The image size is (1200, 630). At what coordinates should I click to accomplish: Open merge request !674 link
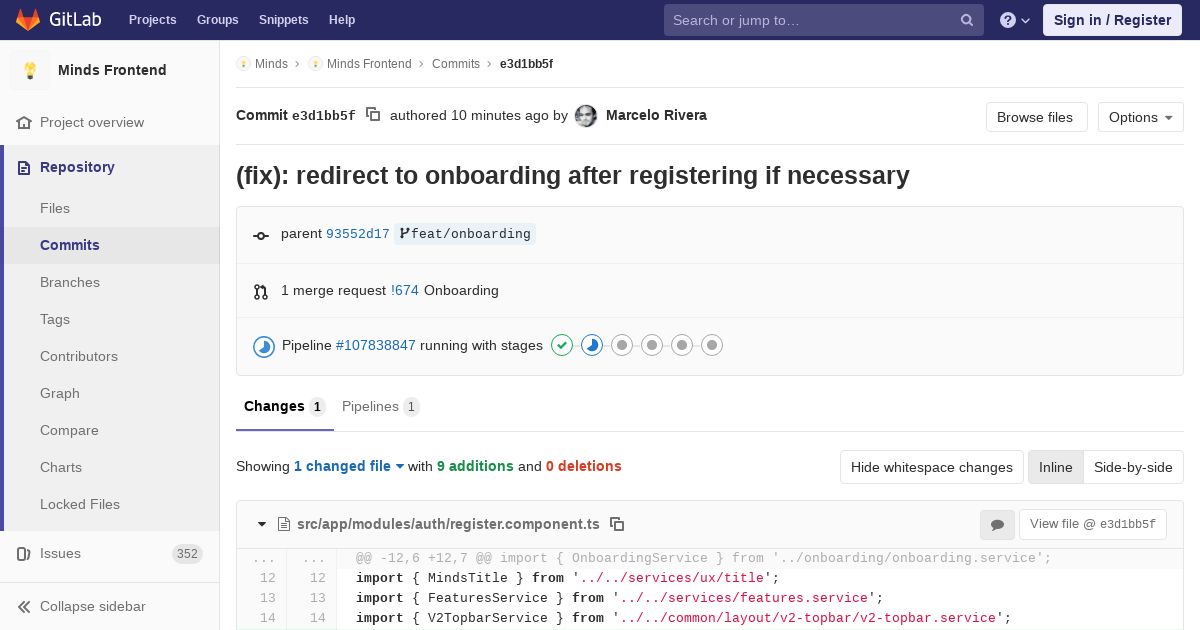[405, 290]
